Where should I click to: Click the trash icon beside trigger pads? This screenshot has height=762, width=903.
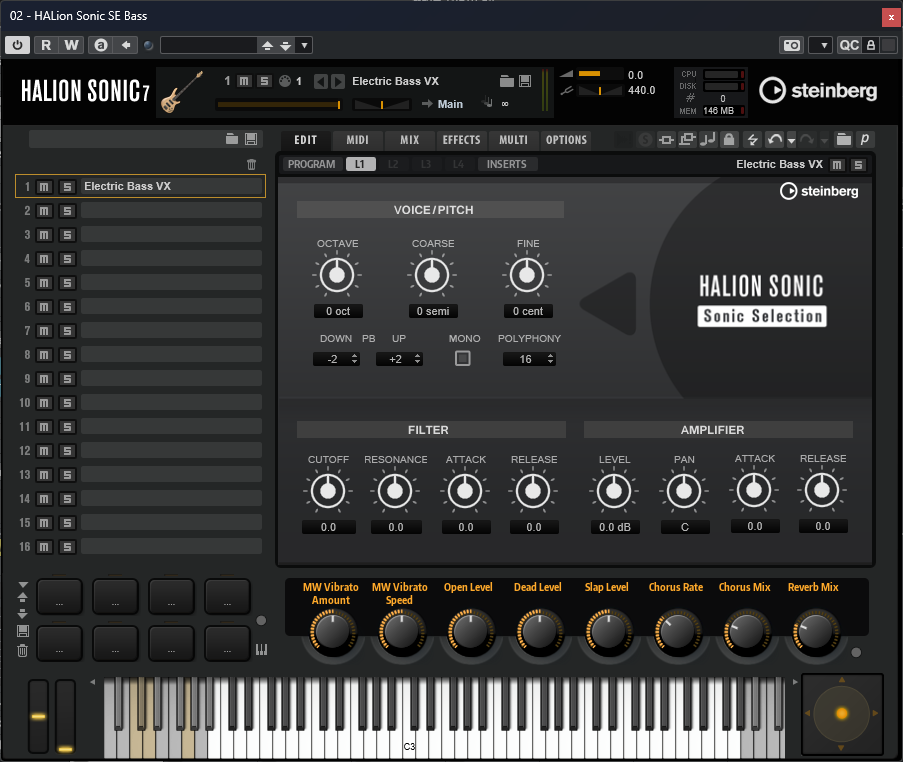tap(22, 651)
